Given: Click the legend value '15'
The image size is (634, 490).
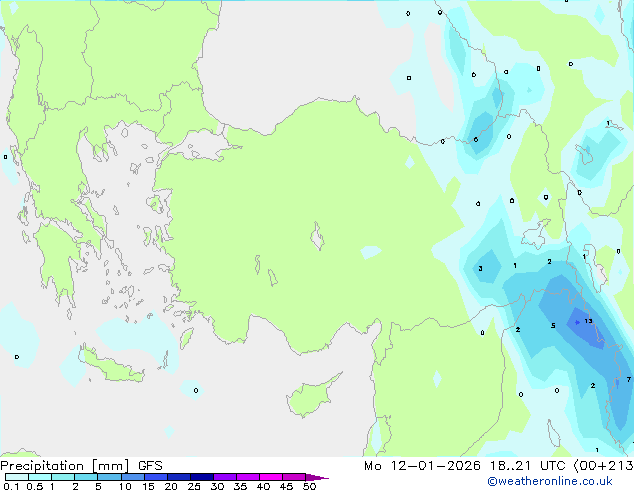Looking at the screenshot, I should point(148,486).
